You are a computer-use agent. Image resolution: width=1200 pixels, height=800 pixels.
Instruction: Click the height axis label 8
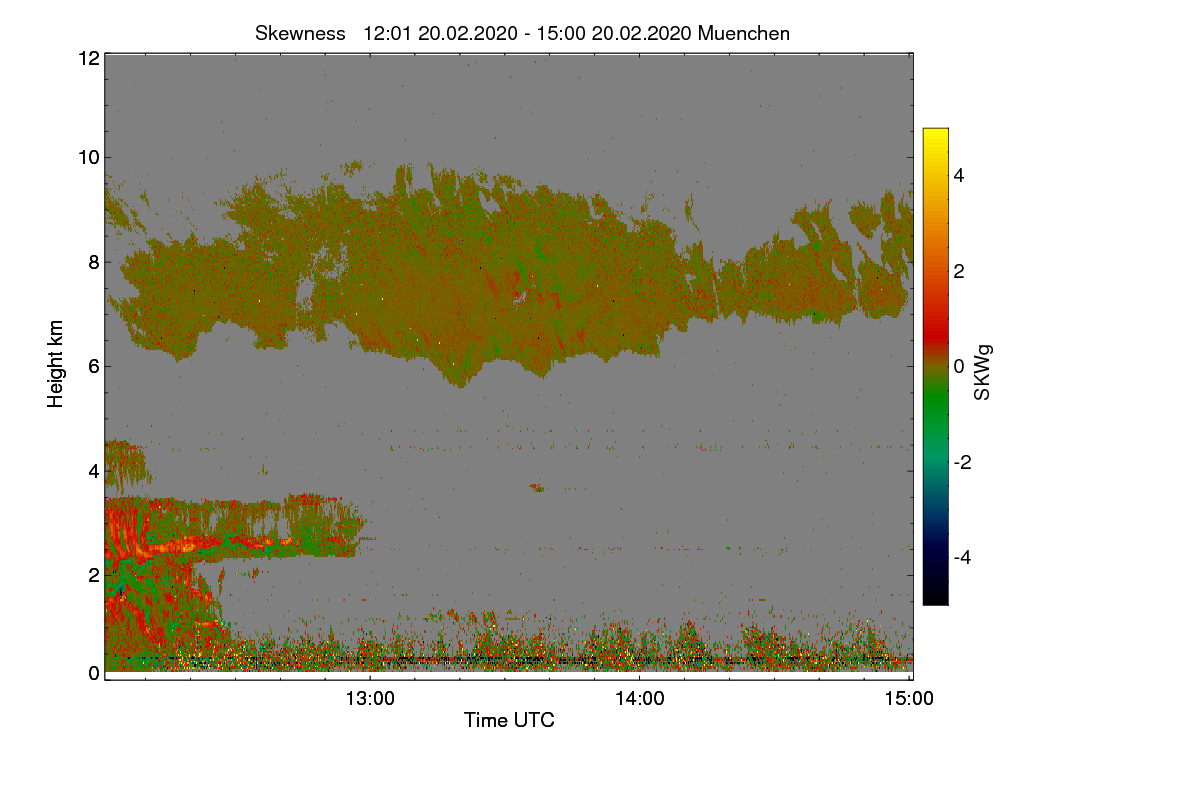point(93,262)
